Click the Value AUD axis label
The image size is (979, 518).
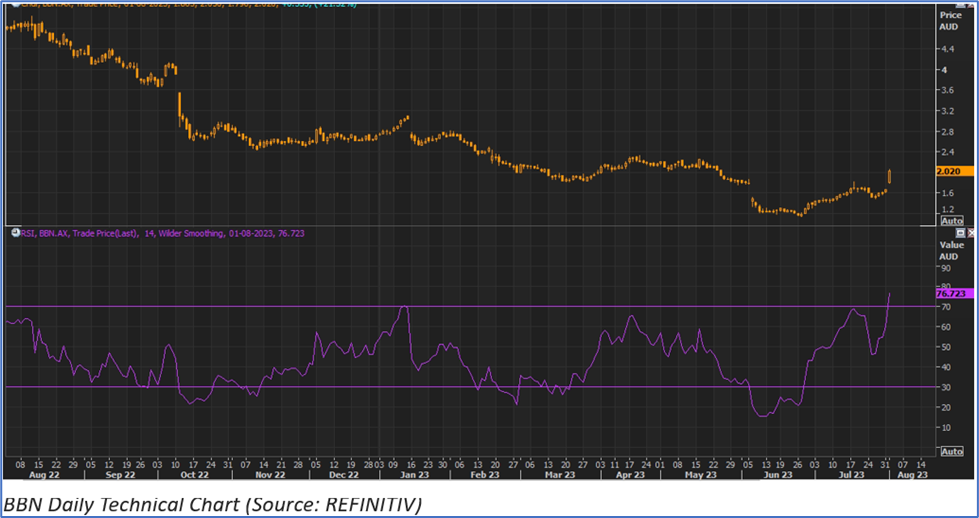(951, 250)
